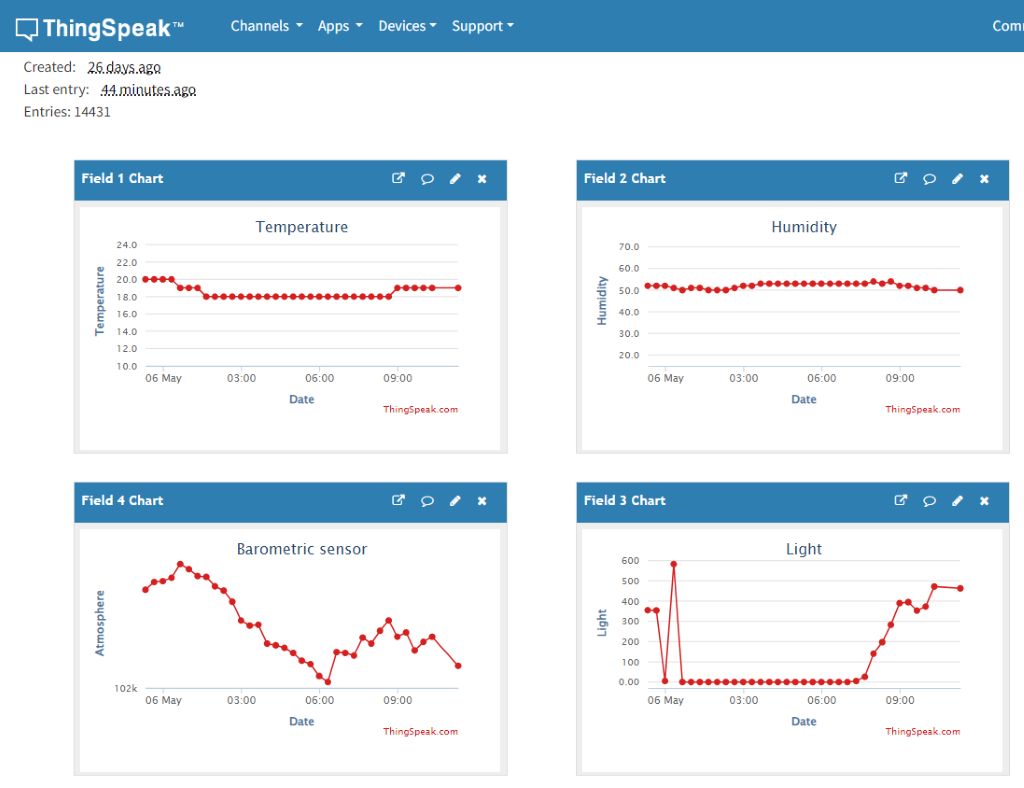Open Field 1 Chart in new window
This screenshot has height=788, width=1024.
click(398, 178)
